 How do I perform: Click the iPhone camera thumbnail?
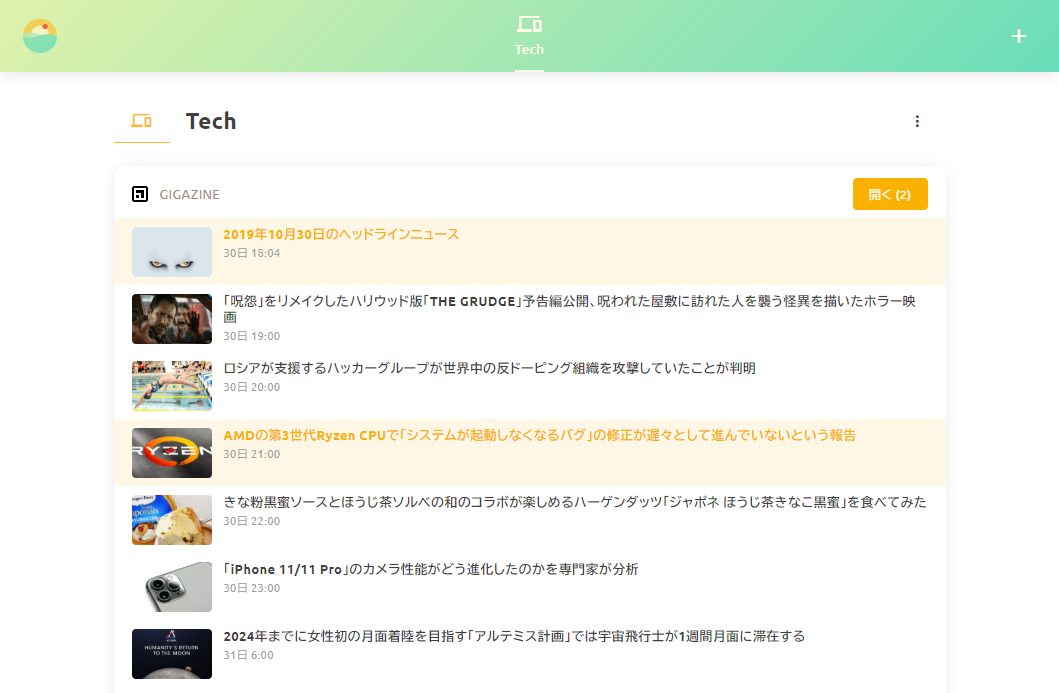172,586
